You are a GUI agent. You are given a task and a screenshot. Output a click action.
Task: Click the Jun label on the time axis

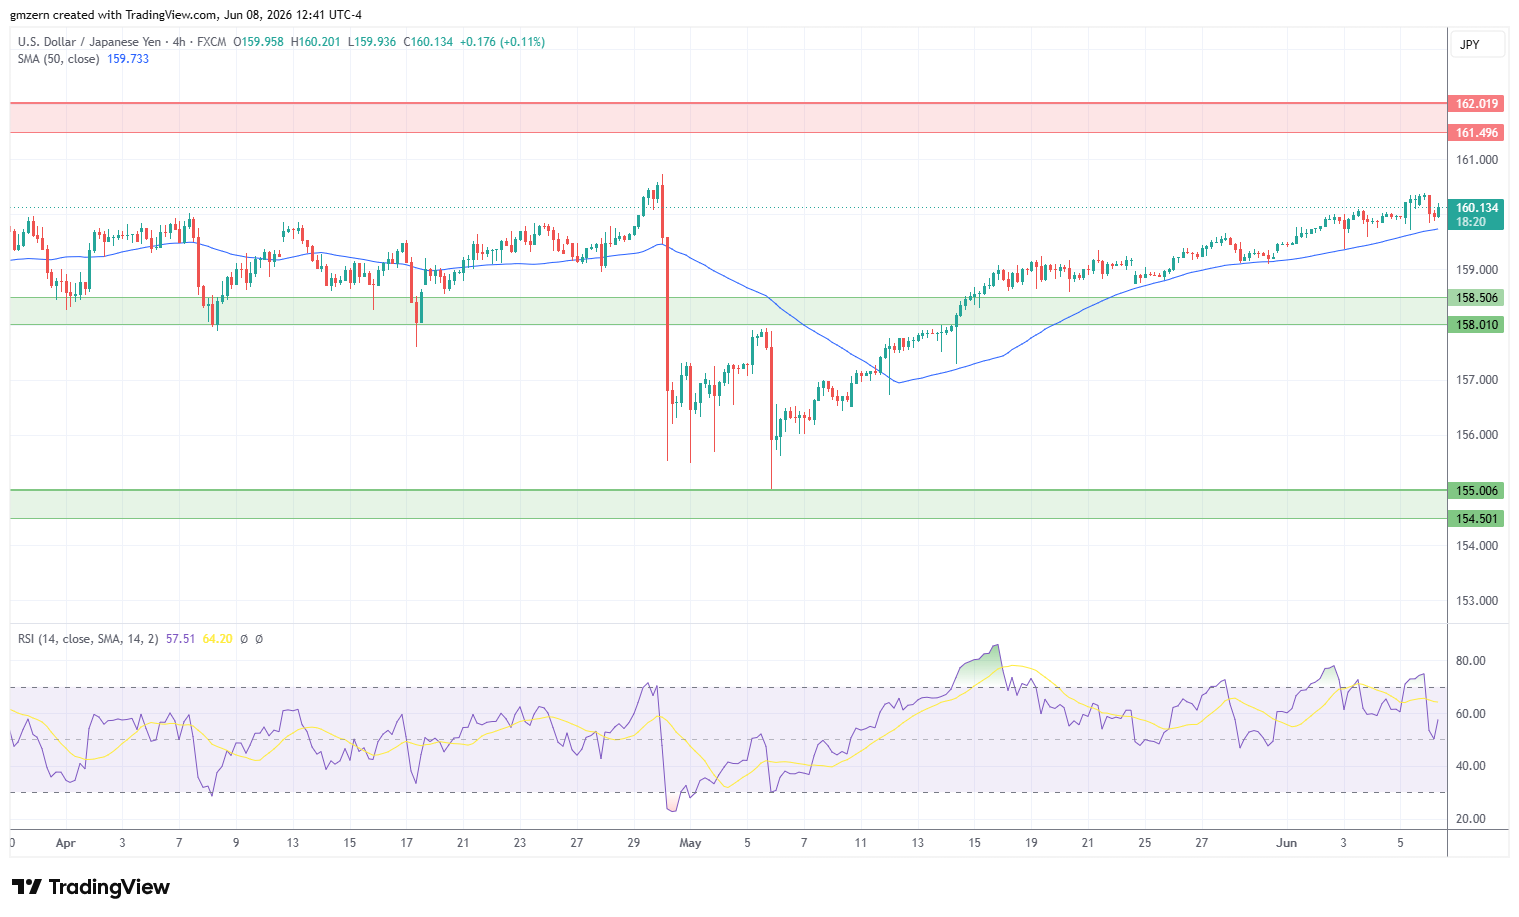tap(1286, 843)
